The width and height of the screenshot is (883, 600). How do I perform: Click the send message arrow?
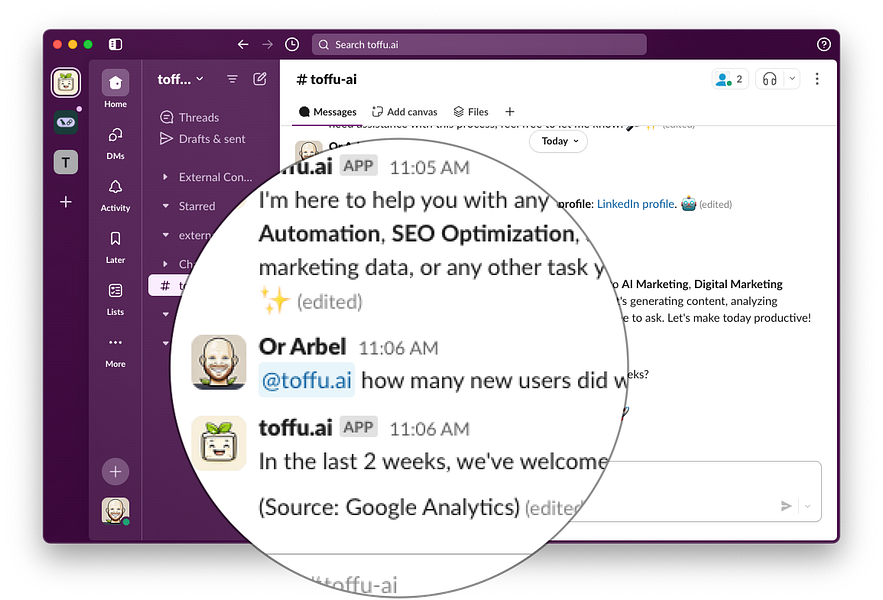tap(786, 506)
